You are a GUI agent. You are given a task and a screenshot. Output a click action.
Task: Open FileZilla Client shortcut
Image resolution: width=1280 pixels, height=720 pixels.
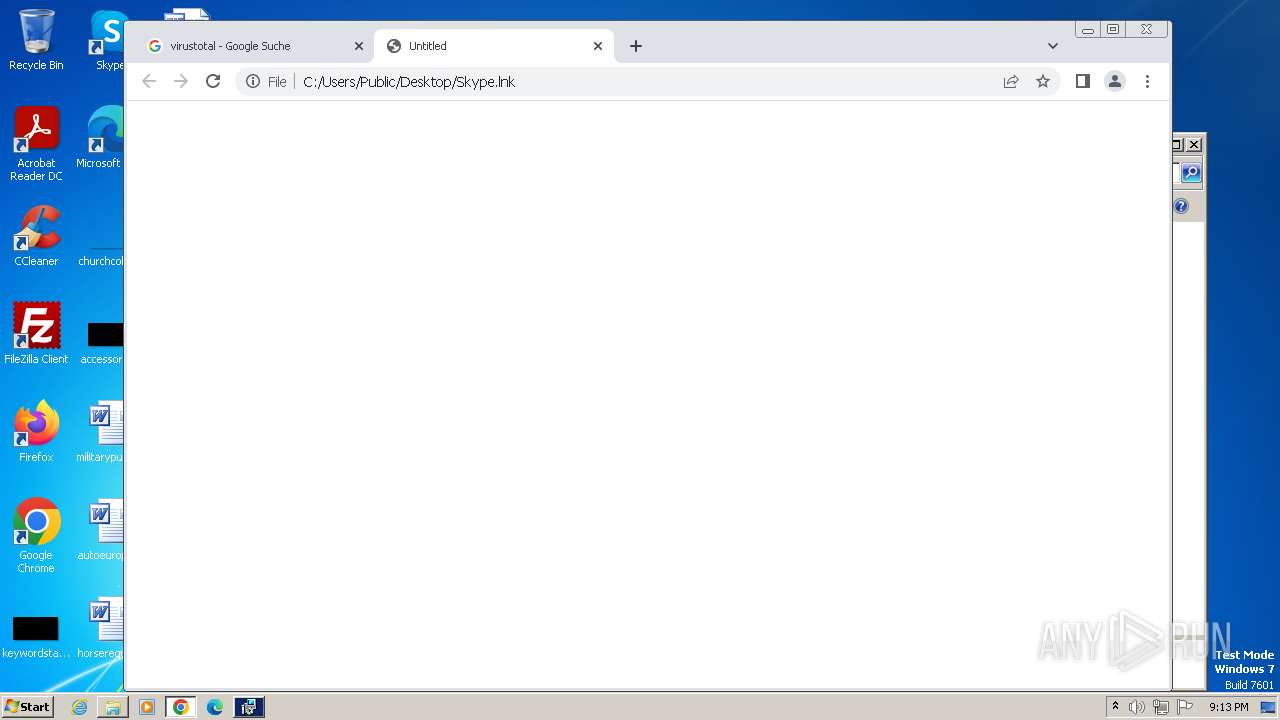click(x=36, y=333)
